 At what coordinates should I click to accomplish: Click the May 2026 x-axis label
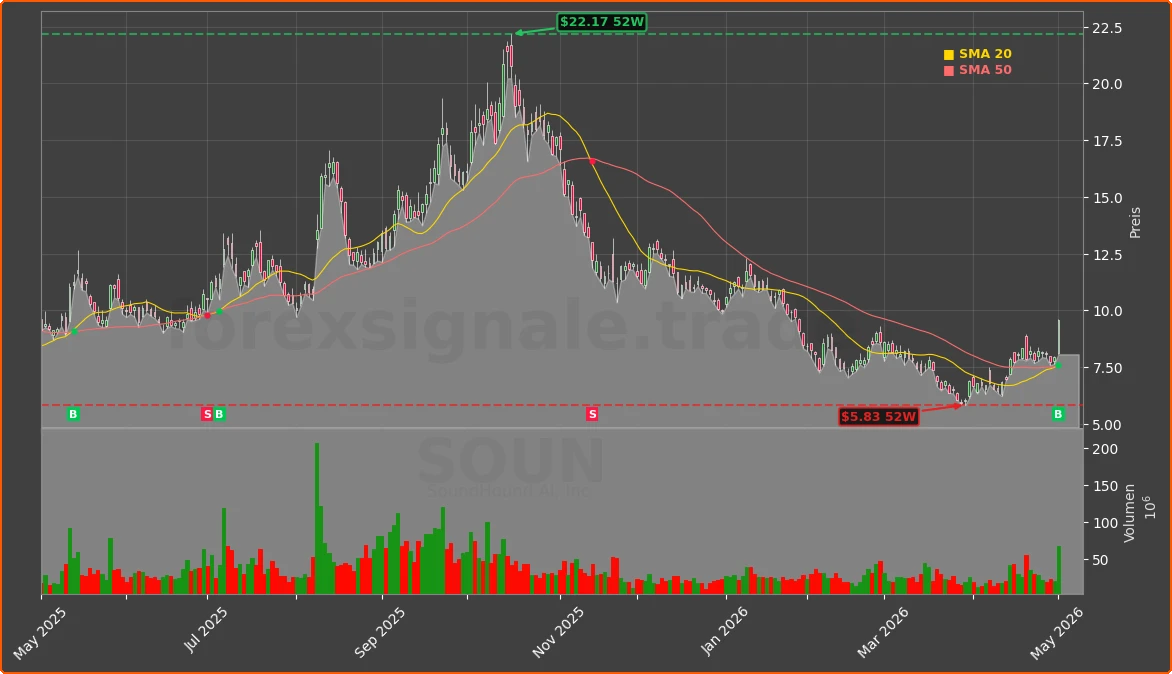[1056, 633]
